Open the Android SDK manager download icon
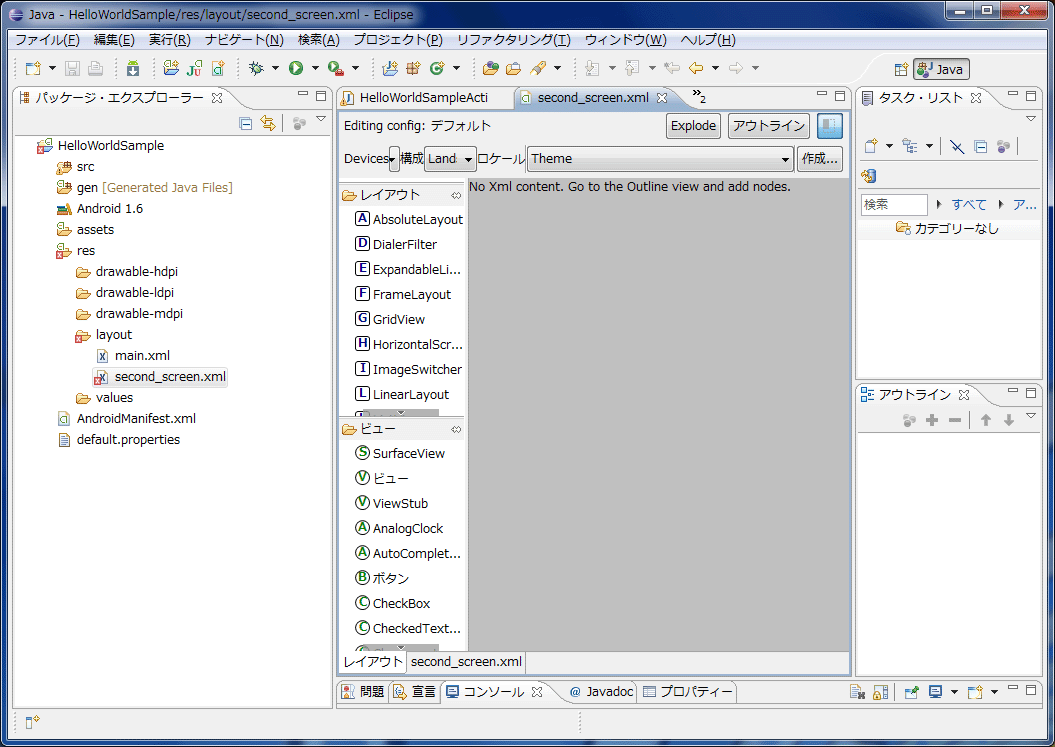This screenshot has width=1055, height=747. [x=133, y=68]
